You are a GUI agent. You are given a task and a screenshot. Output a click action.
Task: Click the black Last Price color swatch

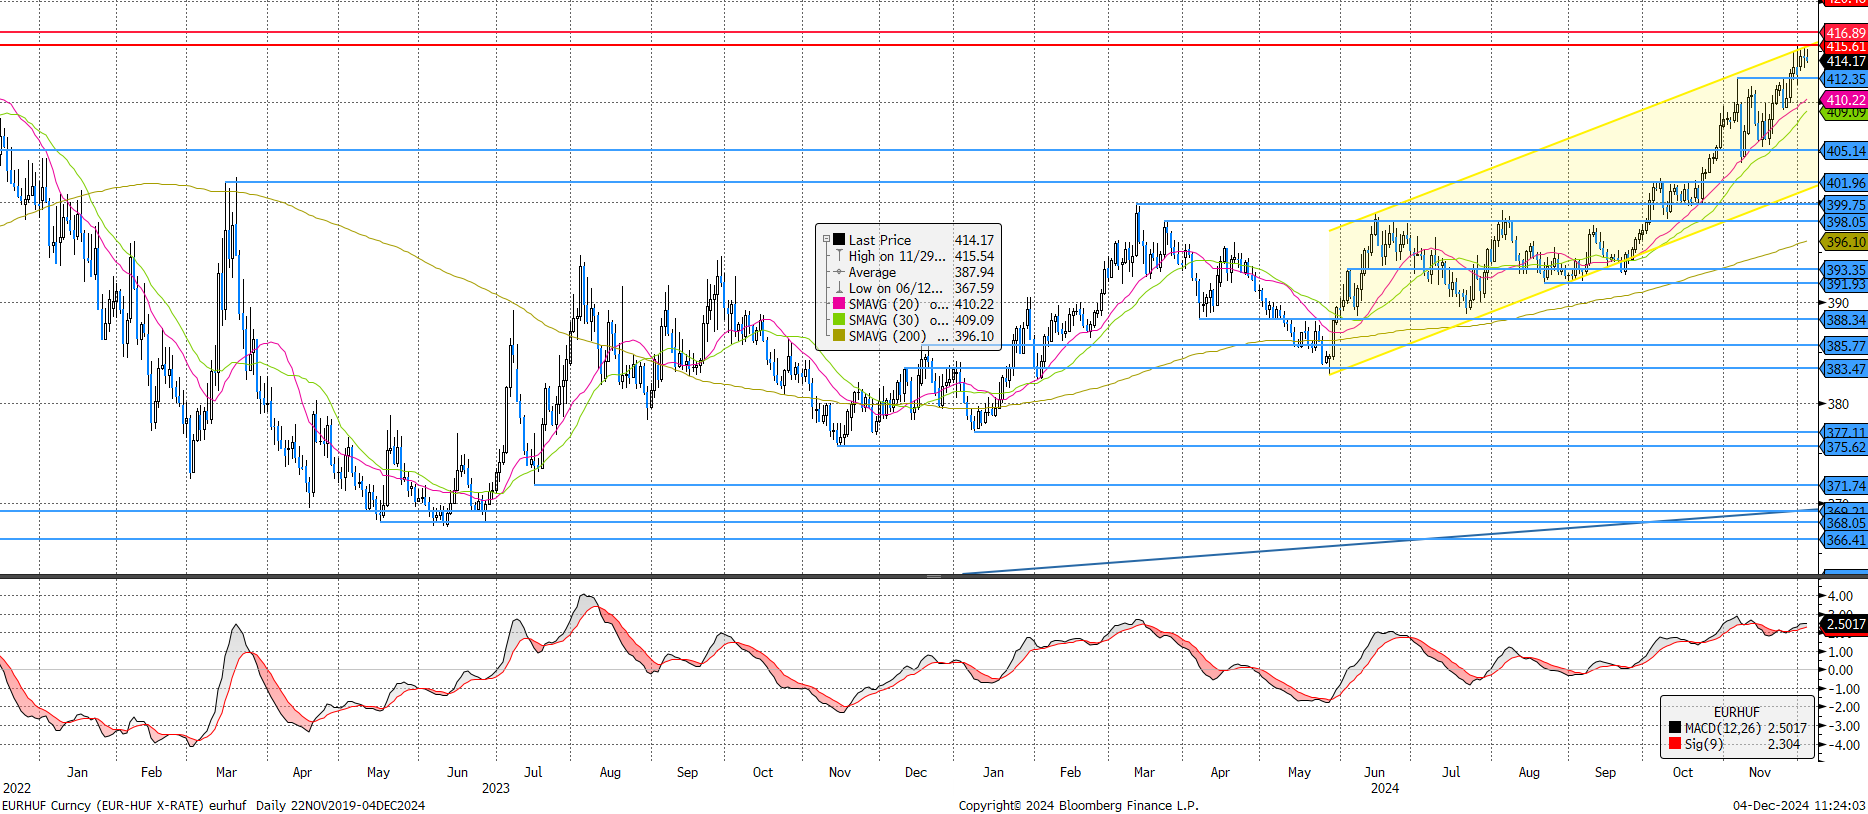pos(839,240)
